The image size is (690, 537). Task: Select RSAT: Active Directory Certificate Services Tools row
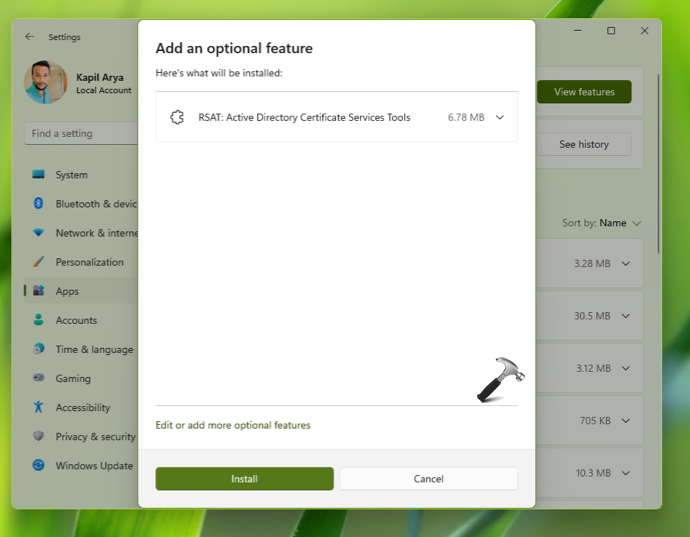(x=336, y=117)
